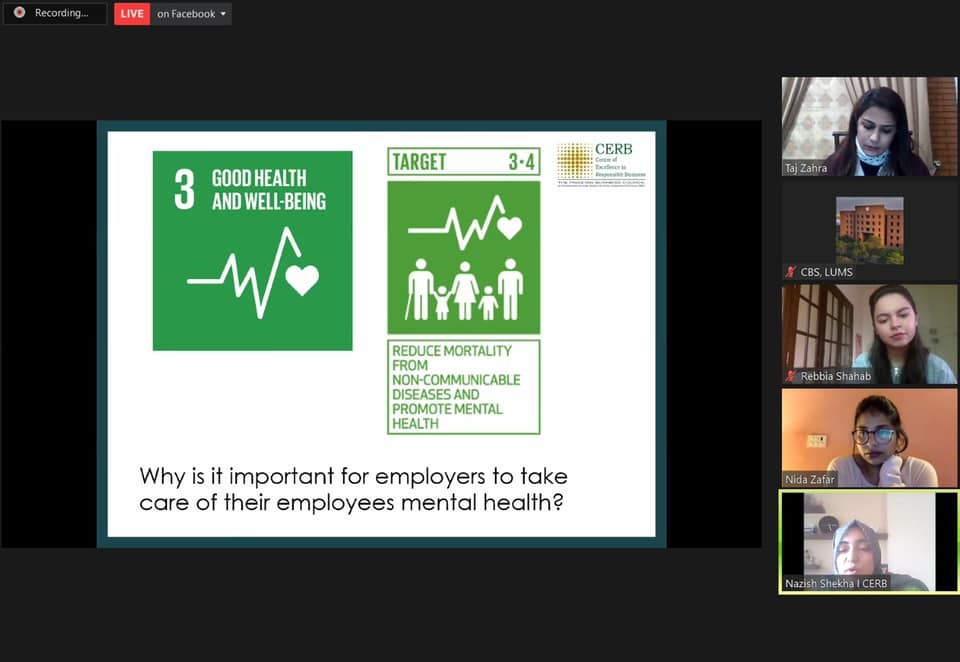Click the slide question about employees mental health
This screenshot has width=960, height=662.
(353, 489)
